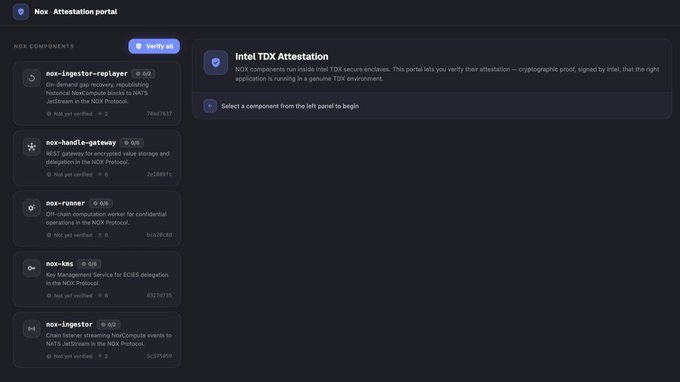The image size is (680, 382).
Task: Click the hash 8327d735 on nox-kms
Action: coord(159,295)
